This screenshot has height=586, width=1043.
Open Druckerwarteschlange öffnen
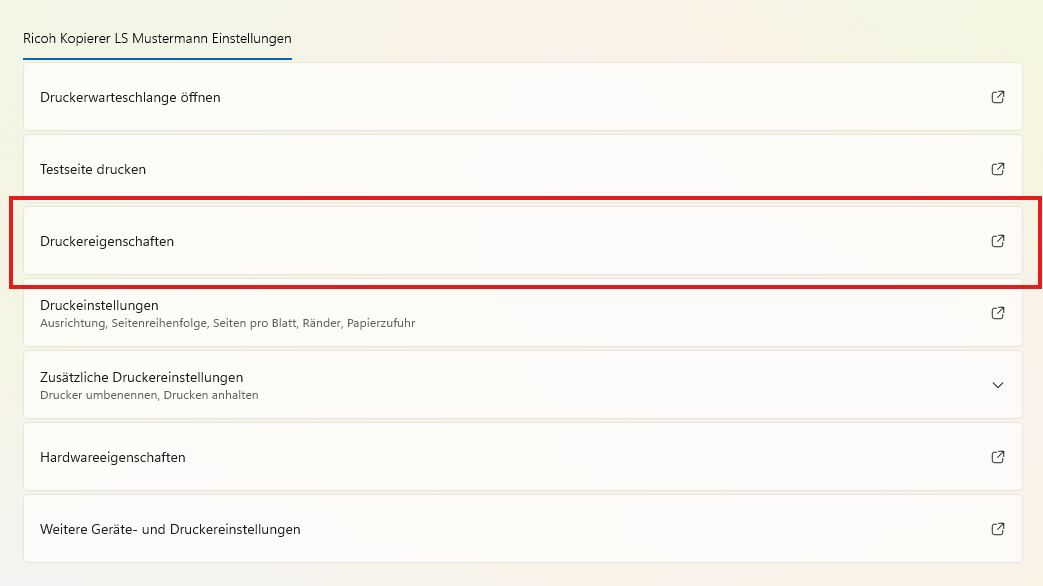[130, 97]
